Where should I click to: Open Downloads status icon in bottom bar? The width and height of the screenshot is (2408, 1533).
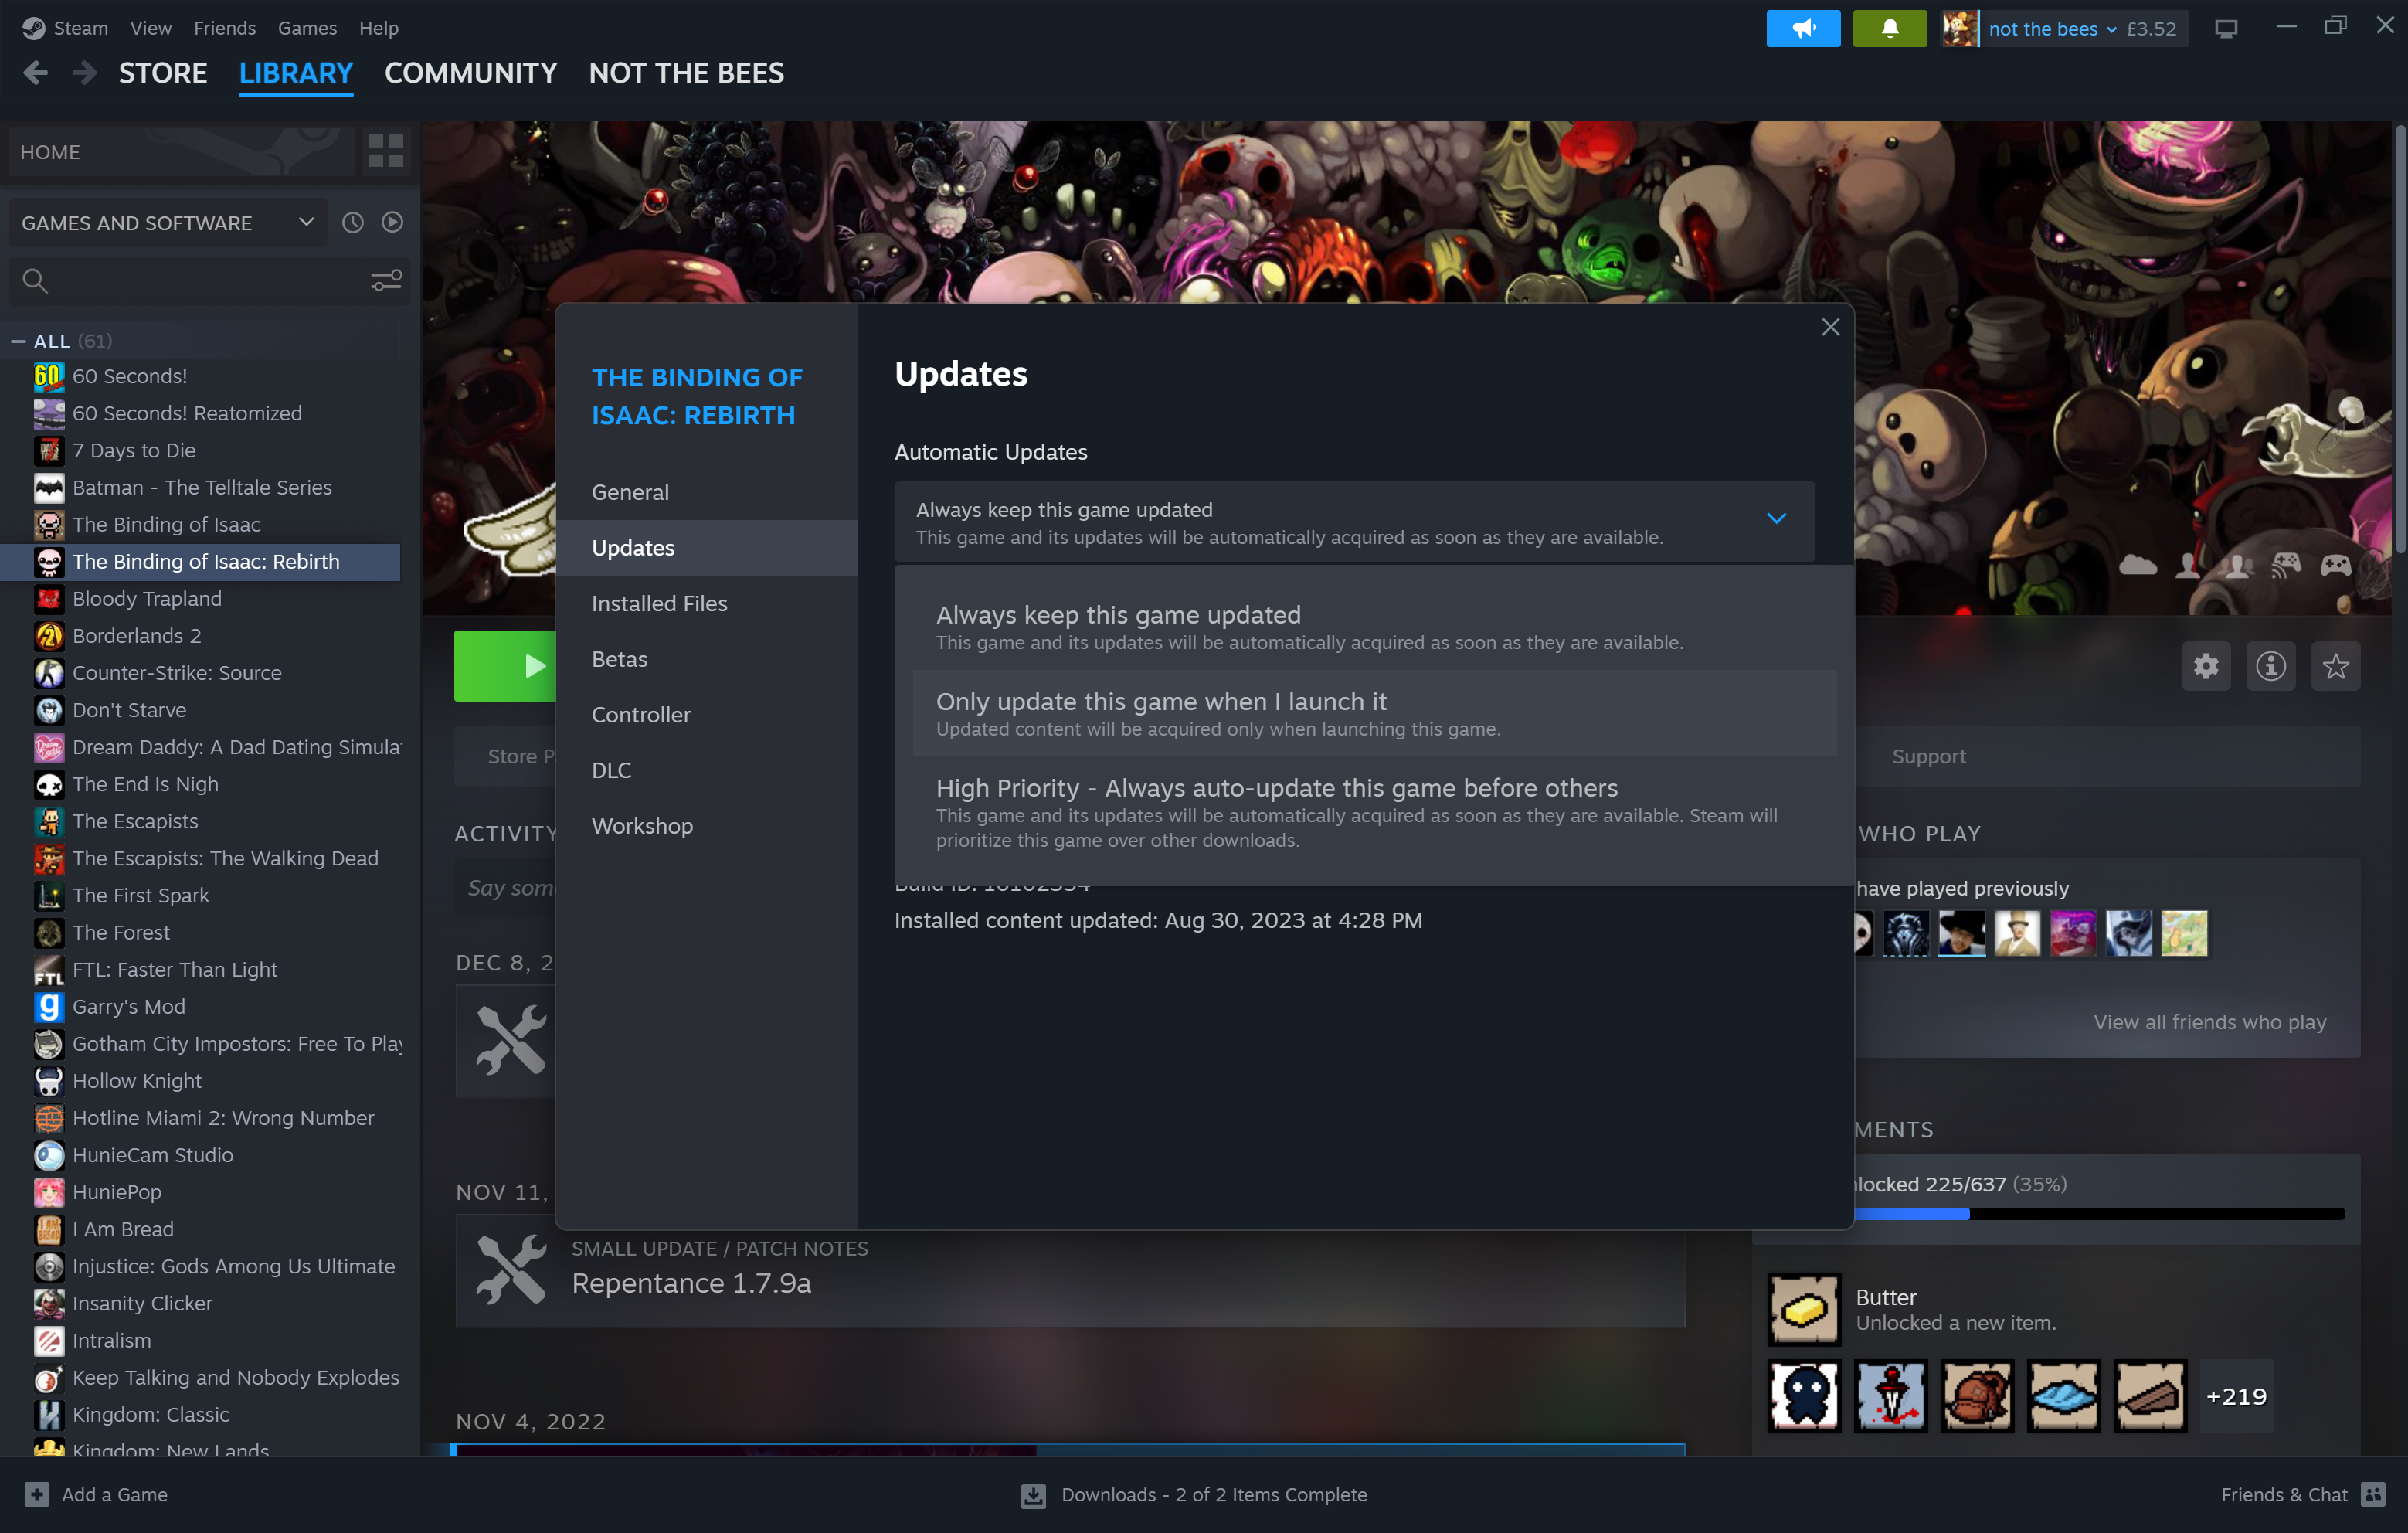(1033, 1495)
